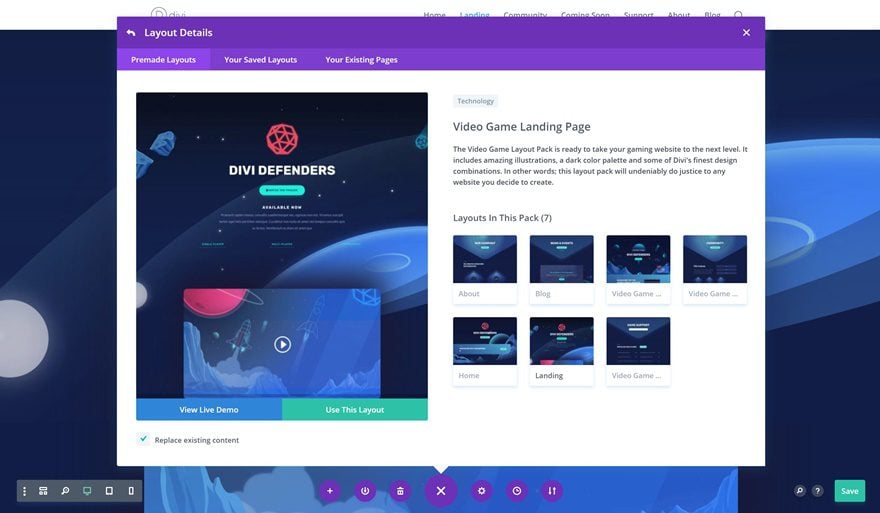Click the back arrow in Layout Details header
The width and height of the screenshot is (880, 513).
[131, 33]
